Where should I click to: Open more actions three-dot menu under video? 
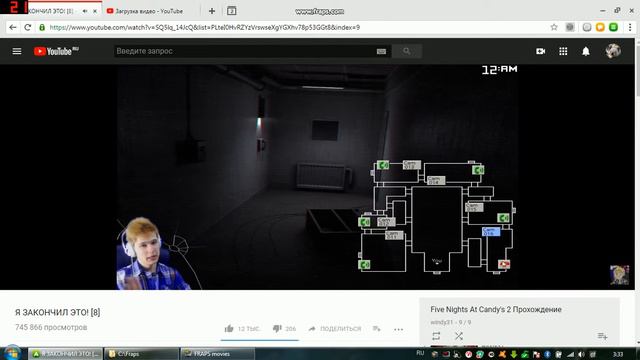(398, 329)
